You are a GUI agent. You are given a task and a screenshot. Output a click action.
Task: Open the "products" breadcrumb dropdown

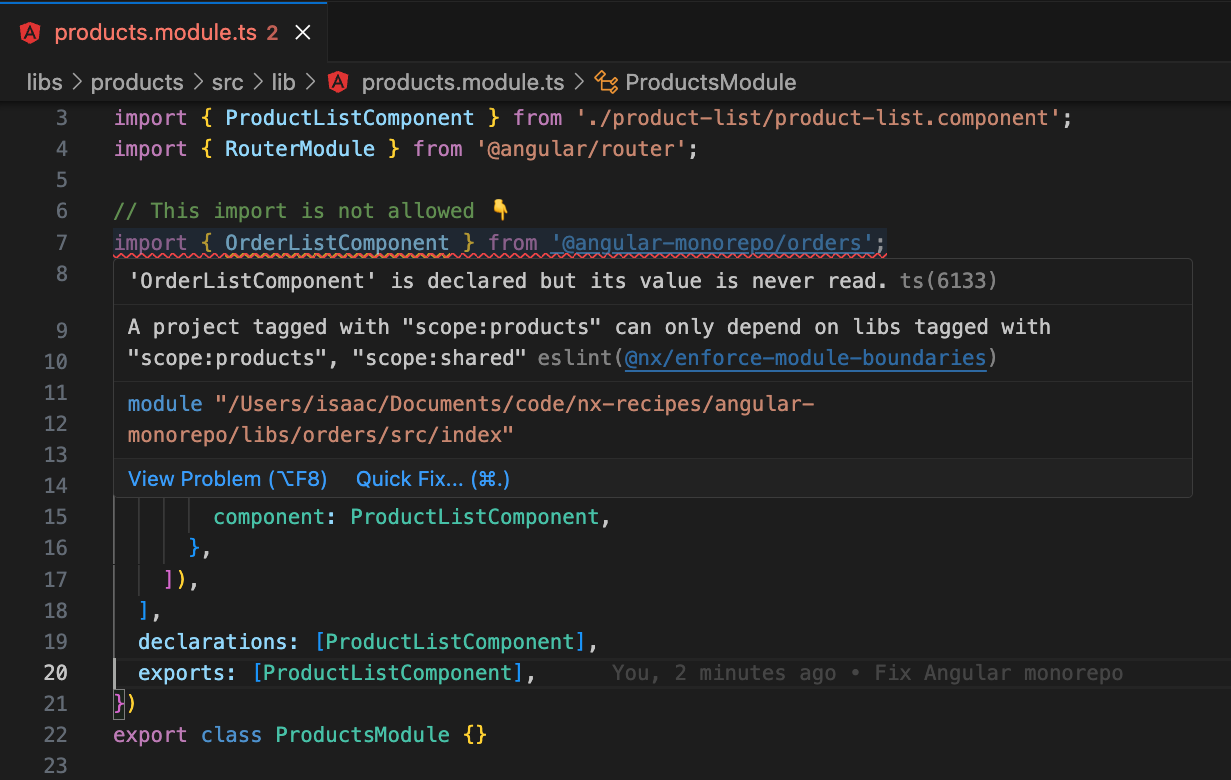(137, 82)
